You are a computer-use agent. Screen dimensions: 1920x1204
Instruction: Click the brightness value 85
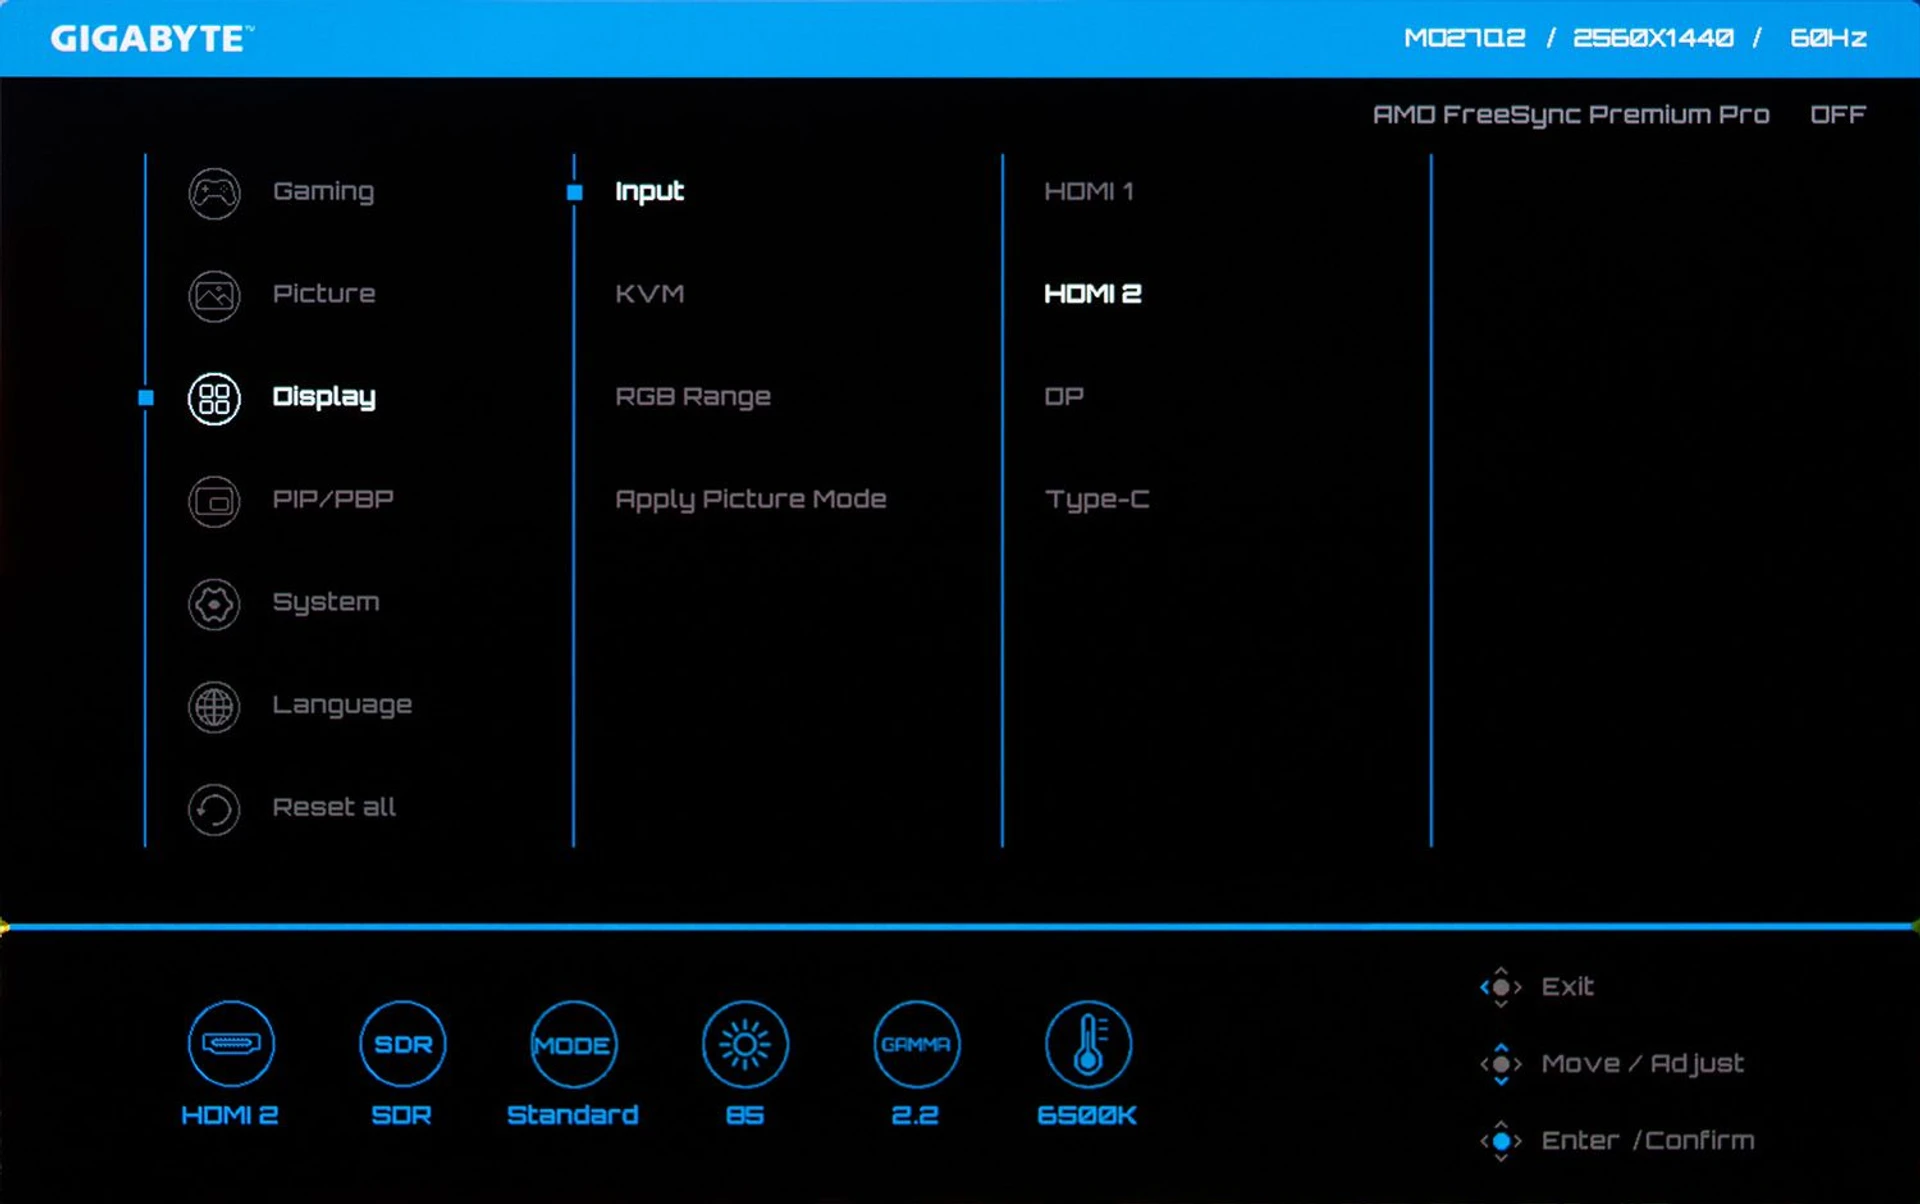745,1115
